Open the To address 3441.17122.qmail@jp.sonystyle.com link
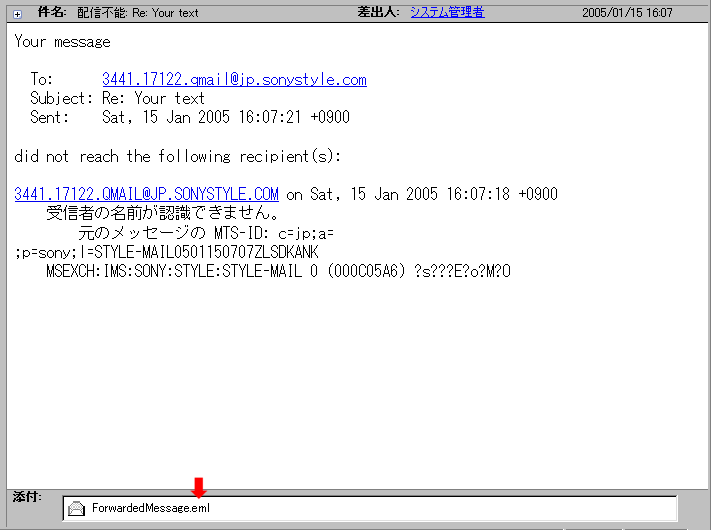 (234, 79)
